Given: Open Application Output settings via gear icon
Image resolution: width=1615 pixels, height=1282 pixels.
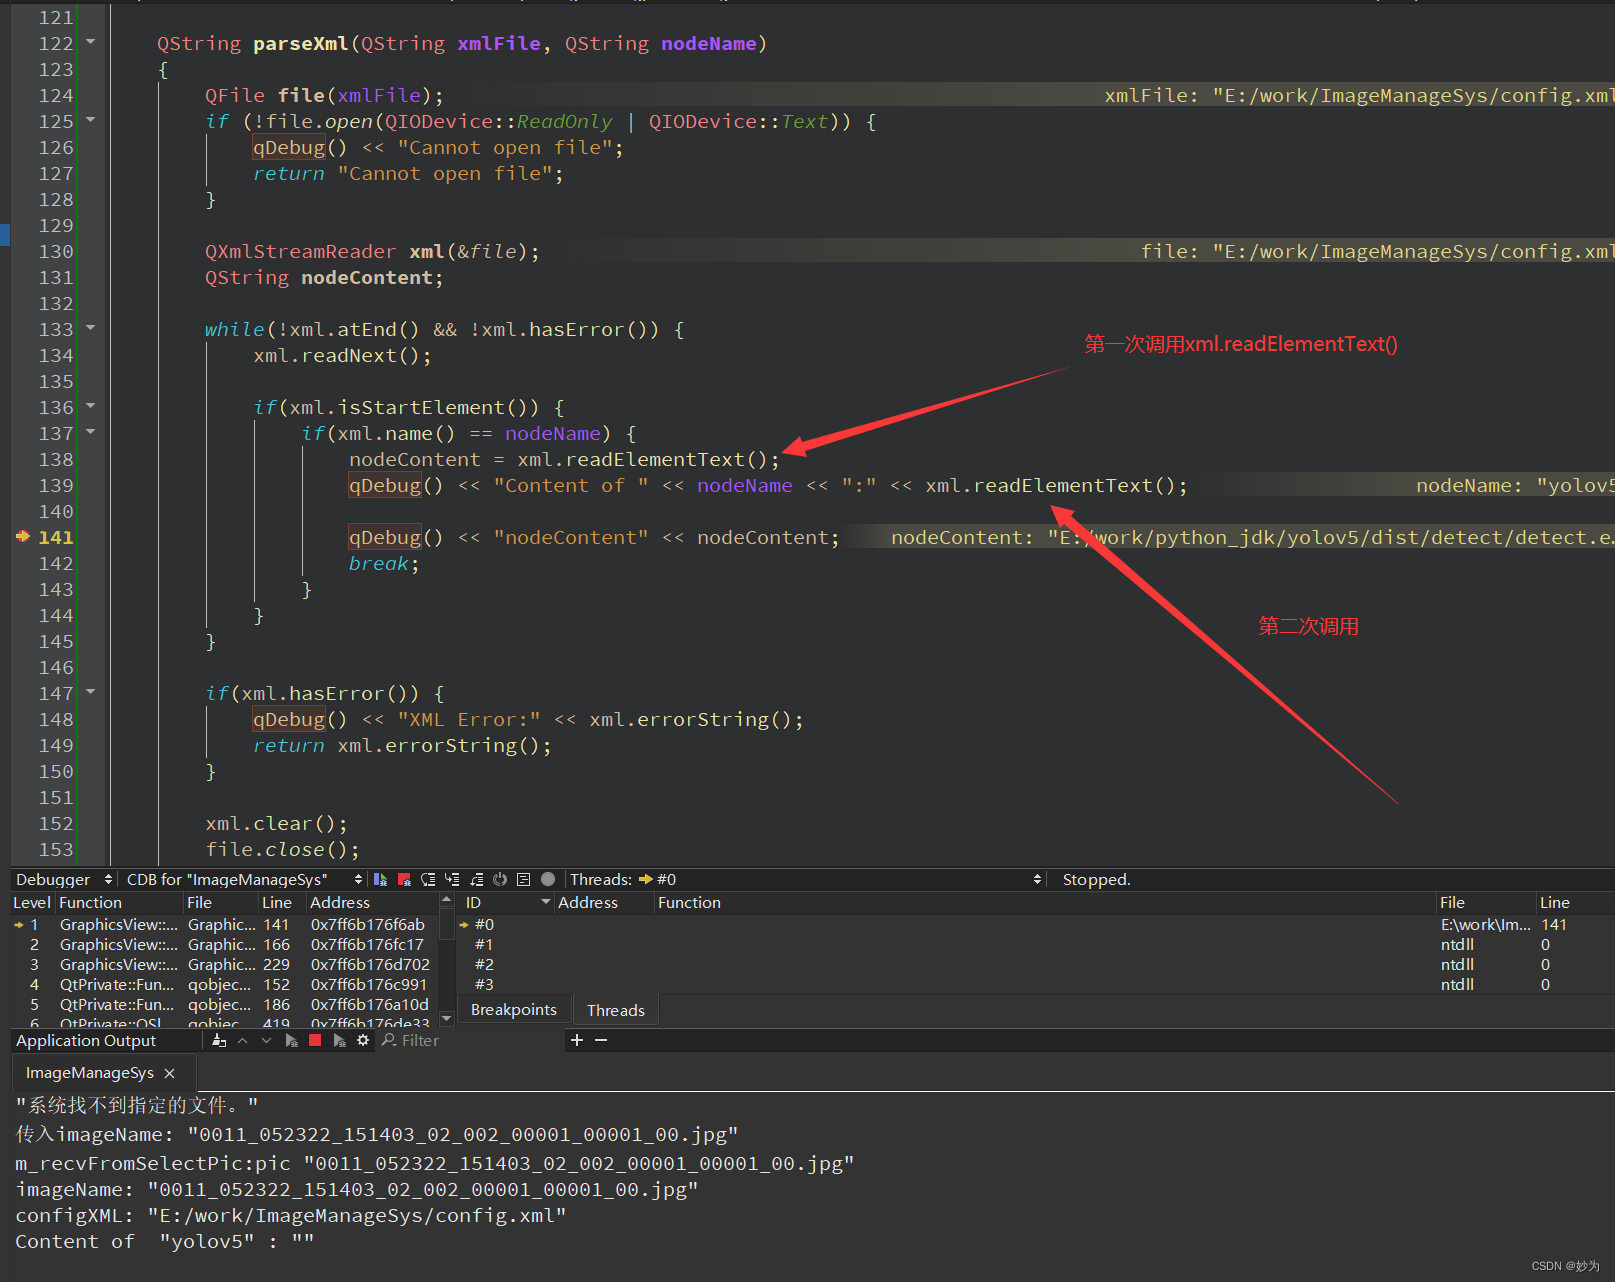Looking at the screenshot, I should pyautogui.click(x=363, y=1040).
